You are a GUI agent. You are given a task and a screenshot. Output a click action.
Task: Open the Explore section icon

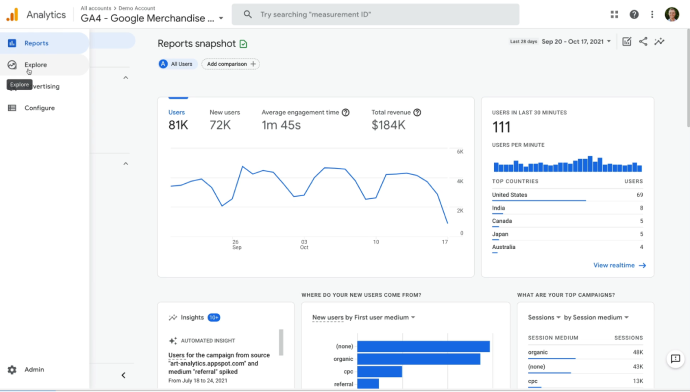pyautogui.click(x=12, y=65)
